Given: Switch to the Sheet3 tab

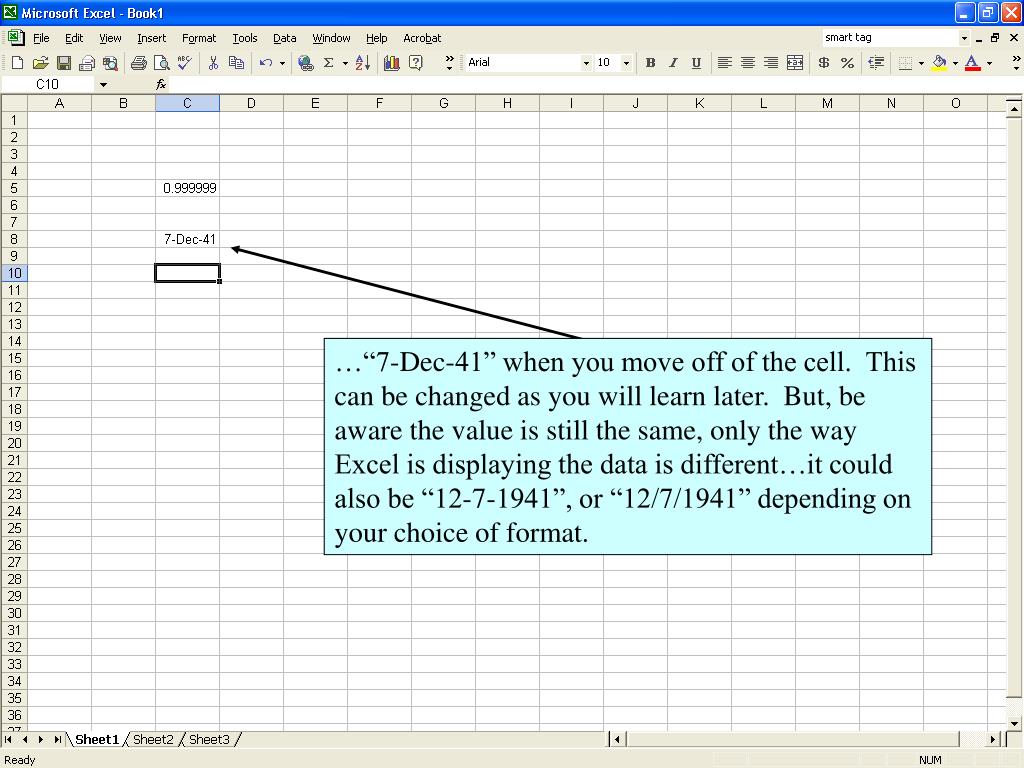Looking at the screenshot, I should (209, 739).
